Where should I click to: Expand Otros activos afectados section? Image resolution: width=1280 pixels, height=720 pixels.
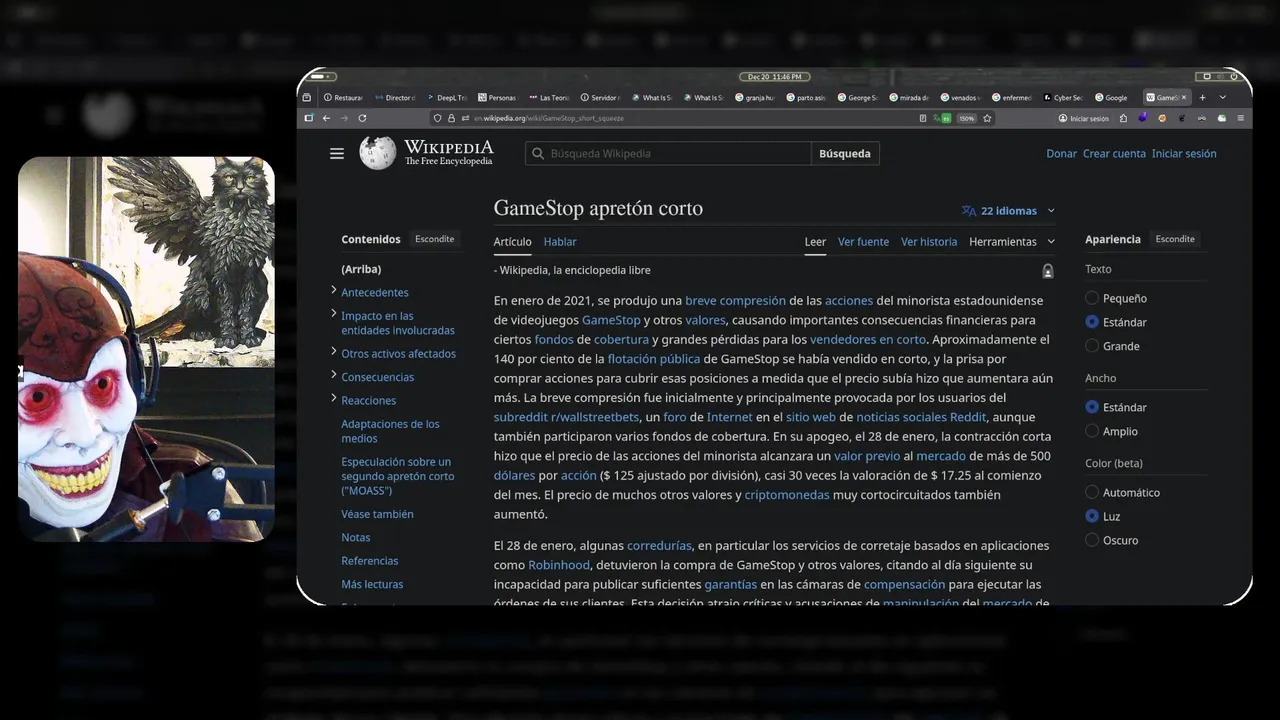coord(333,352)
